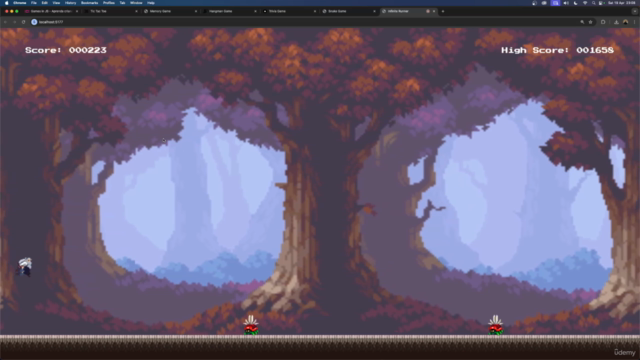The image size is (640, 360).
Task: Click the white-haired runner character
Action: point(24,267)
